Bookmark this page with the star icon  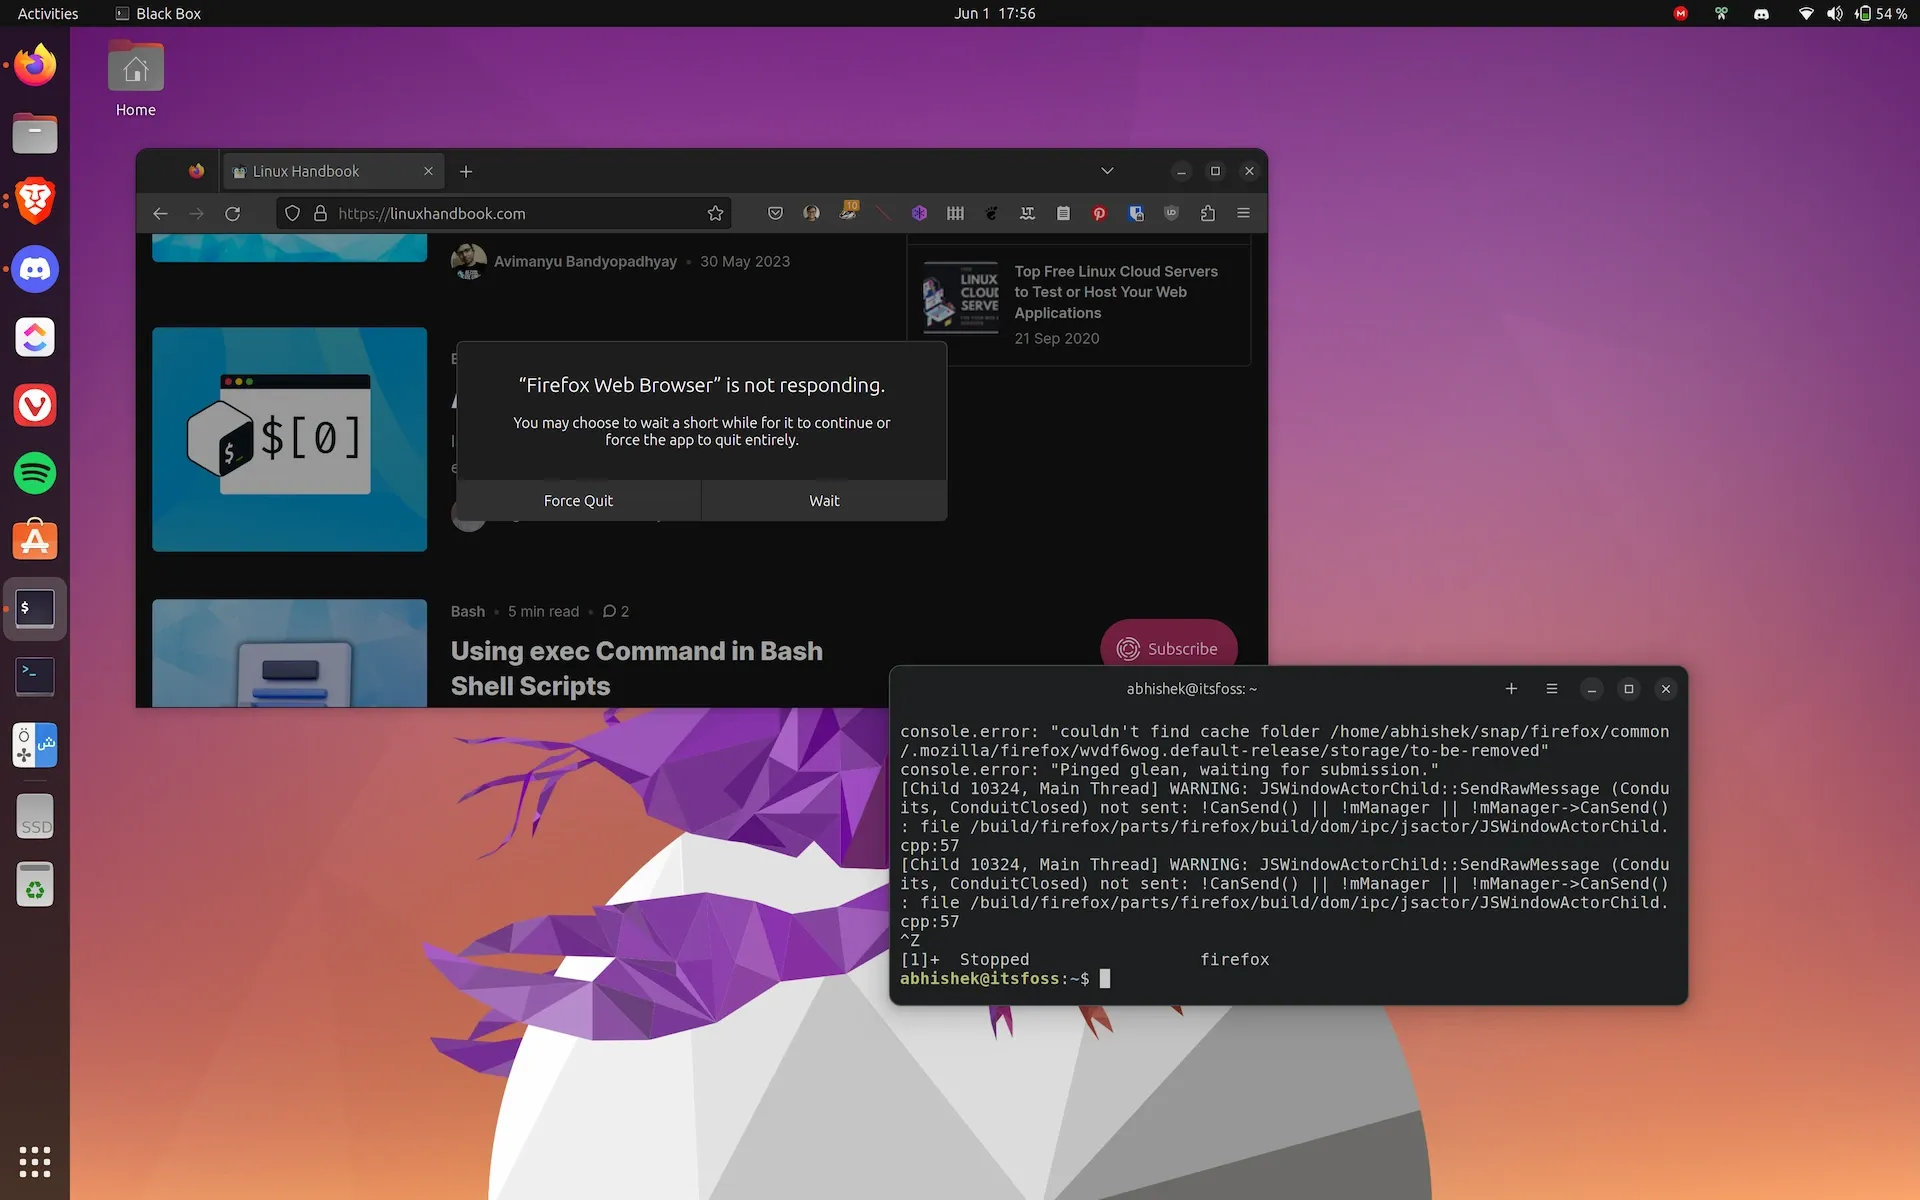pyautogui.click(x=715, y=213)
